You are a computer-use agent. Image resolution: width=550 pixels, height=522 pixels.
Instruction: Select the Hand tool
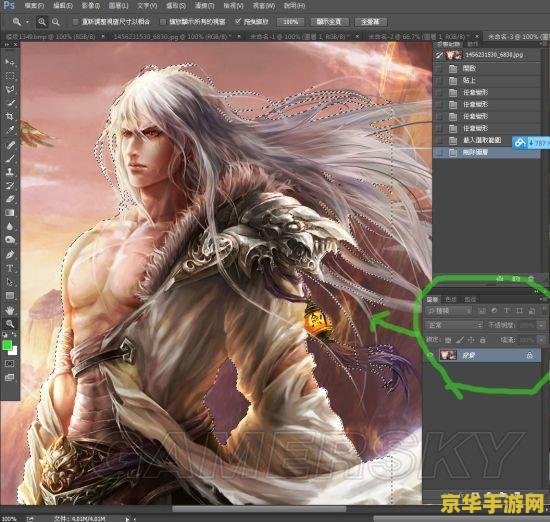10,310
